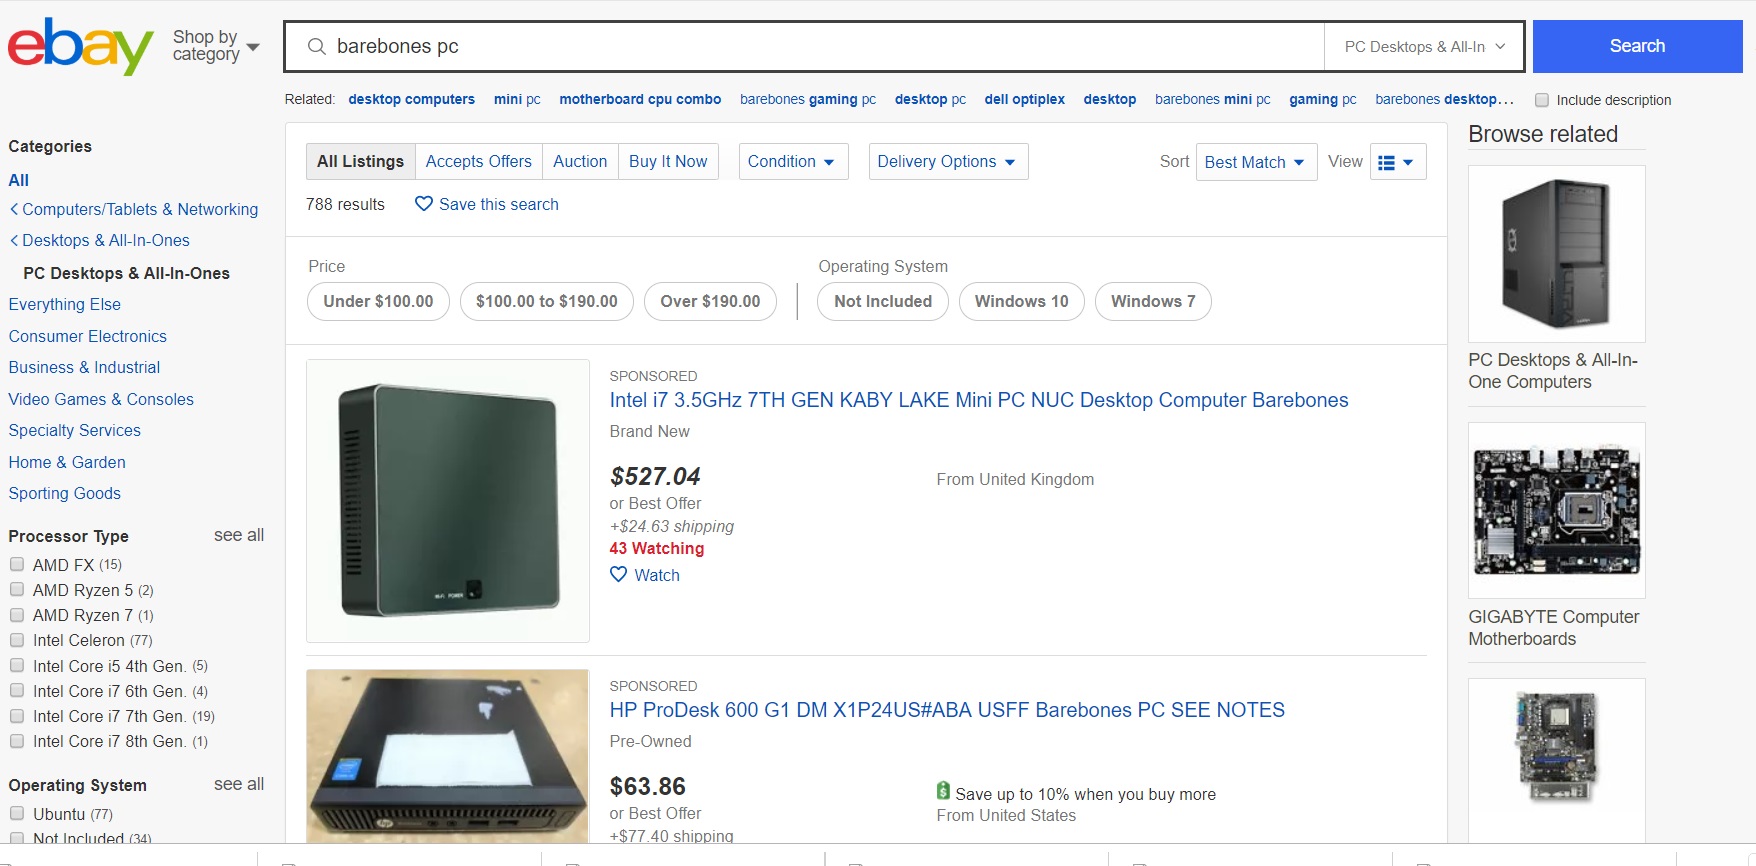Go back to Computers/Tablets & Networking category
Screen dimensions: 1756x866
[x=134, y=210]
